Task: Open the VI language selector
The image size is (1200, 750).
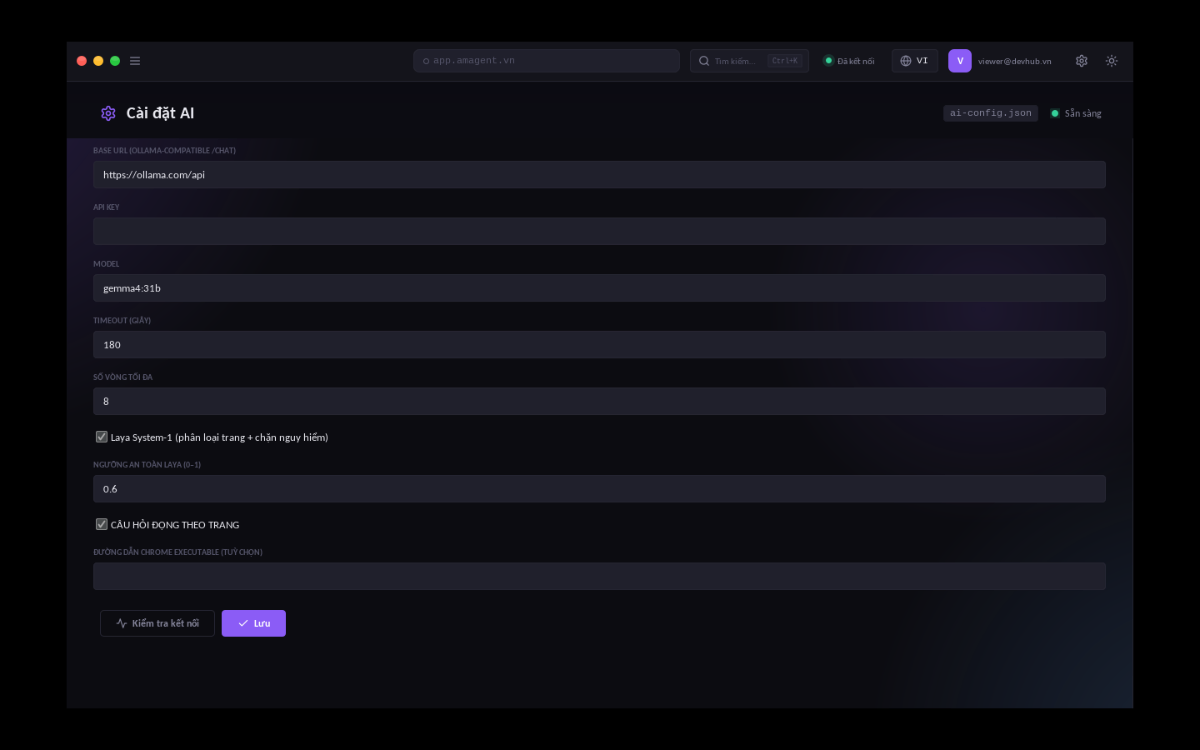Action: (x=915, y=61)
